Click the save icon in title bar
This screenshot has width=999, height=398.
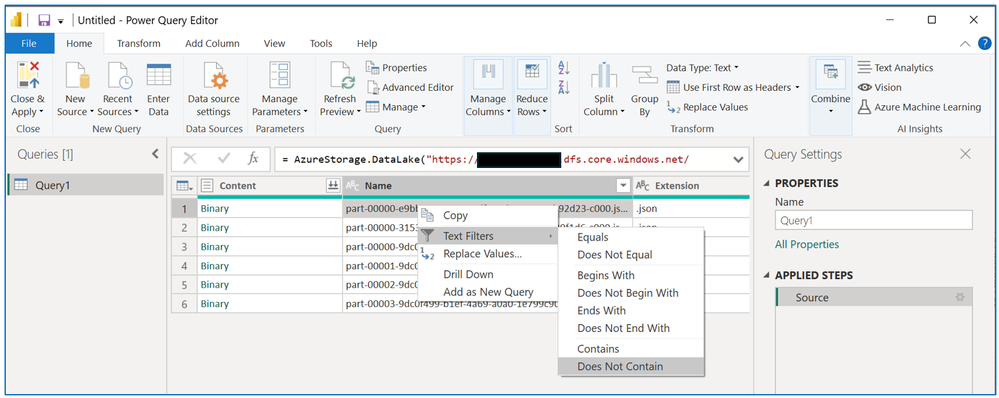[44, 20]
